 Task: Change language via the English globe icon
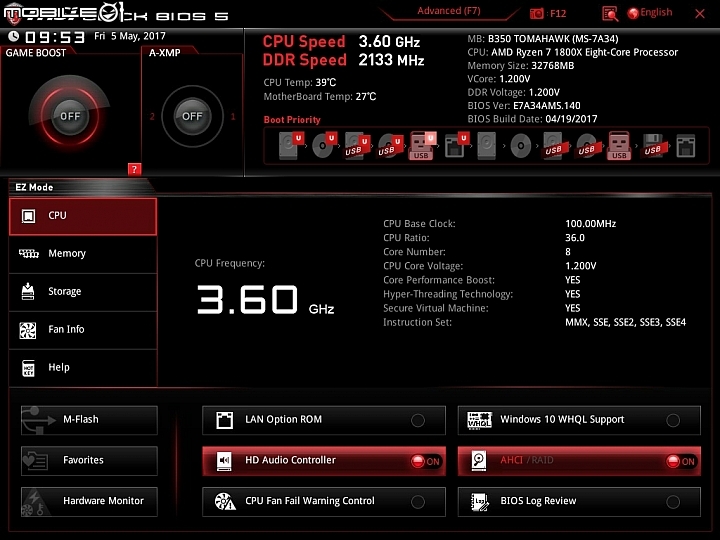click(x=649, y=13)
